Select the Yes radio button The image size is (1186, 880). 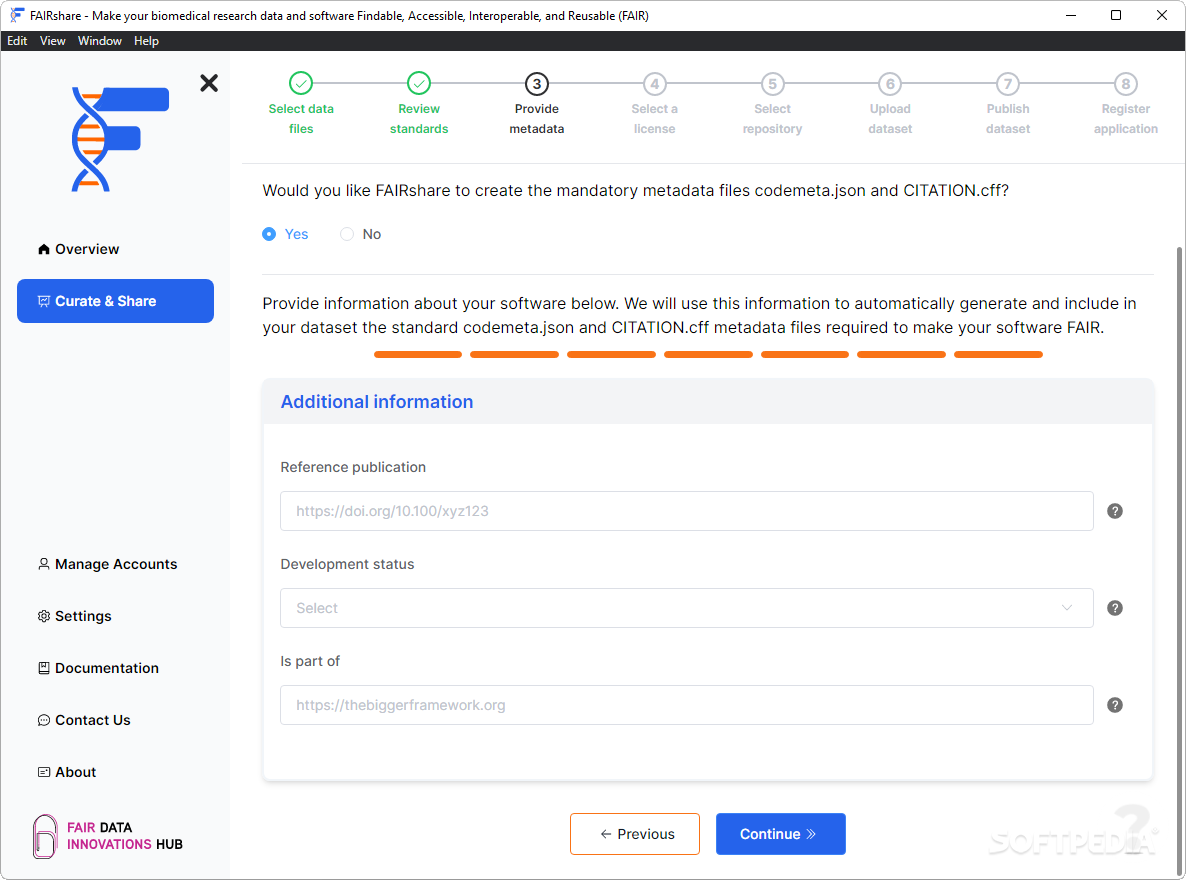[269, 234]
